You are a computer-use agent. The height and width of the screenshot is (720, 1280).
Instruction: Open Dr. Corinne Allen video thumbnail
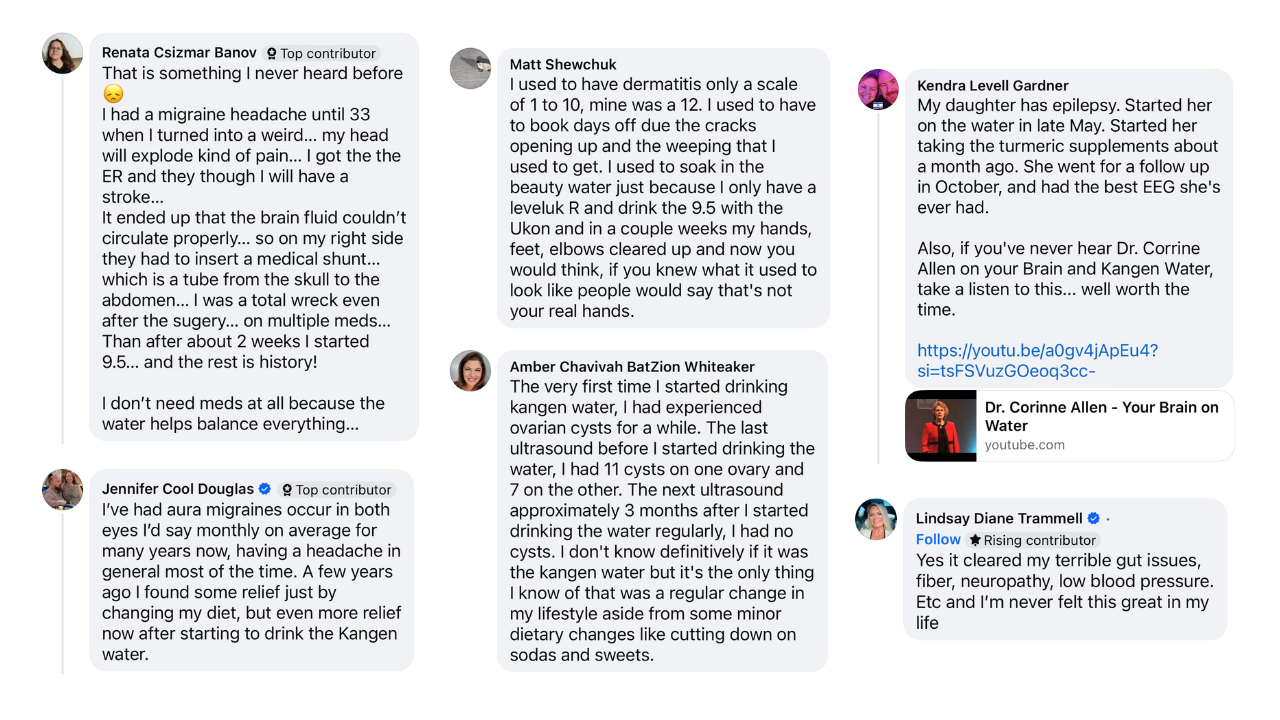(x=940, y=425)
